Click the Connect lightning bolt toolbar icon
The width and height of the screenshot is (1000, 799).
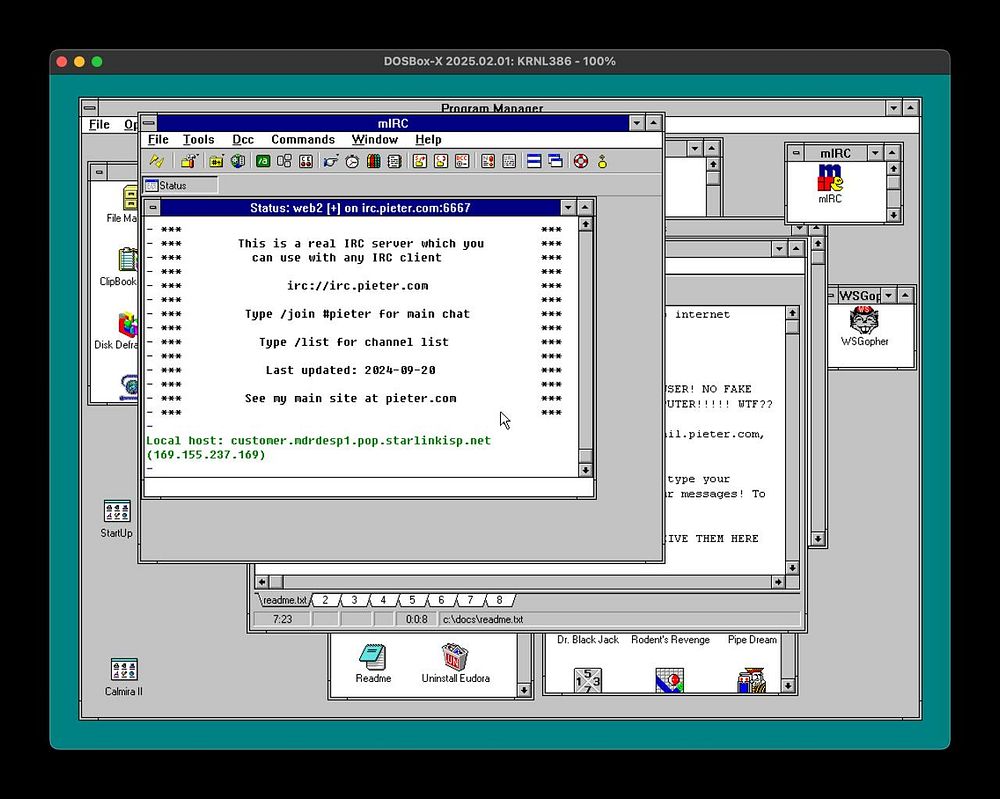(x=156, y=161)
